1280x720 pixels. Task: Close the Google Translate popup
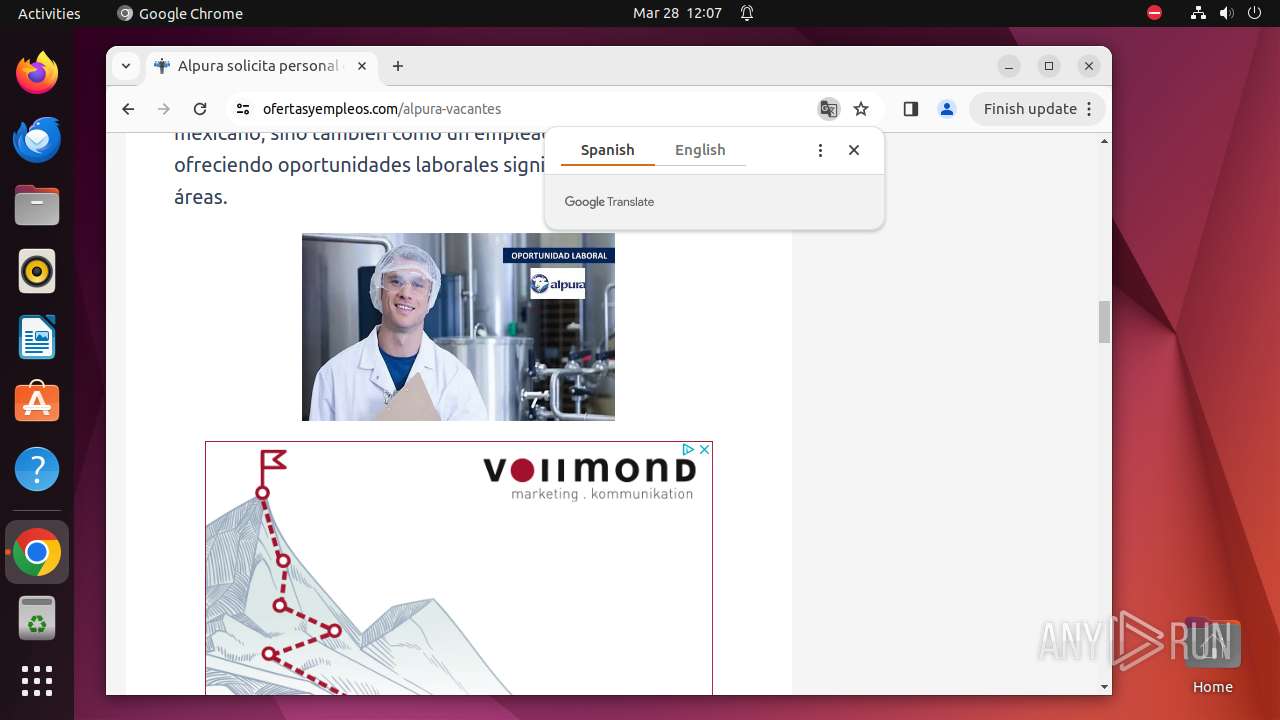854,150
